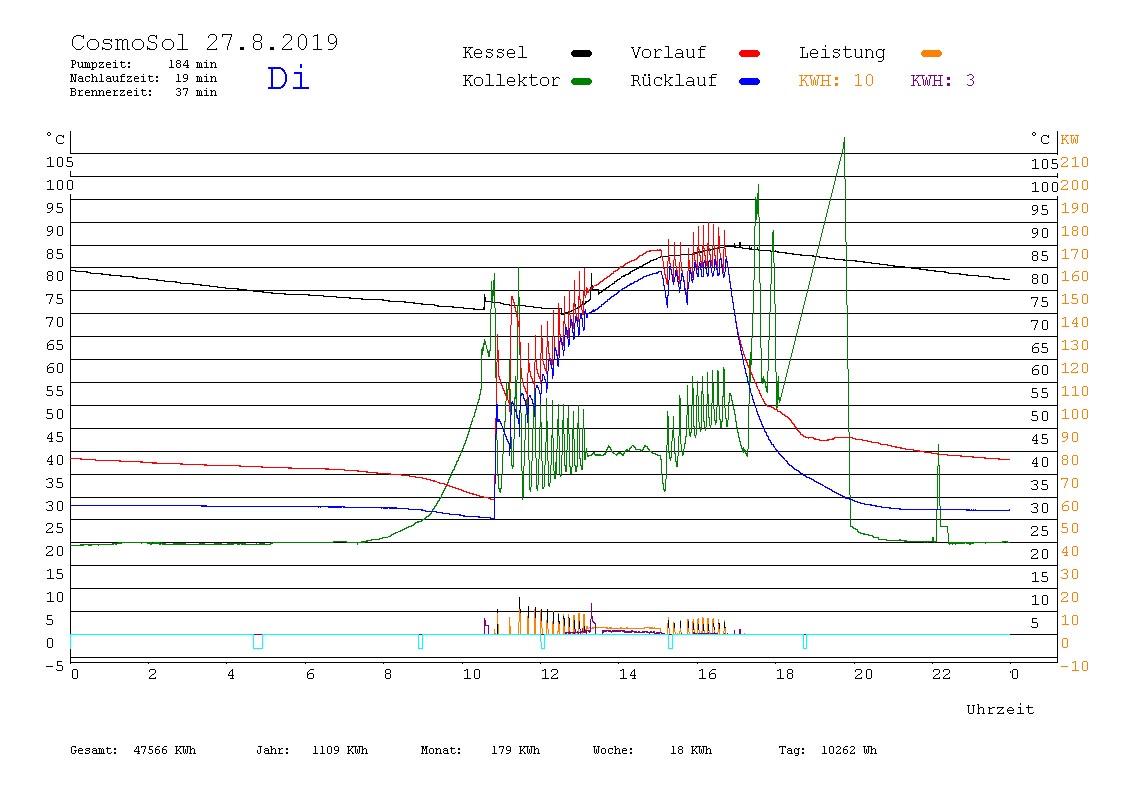Click the cyan pulse marker near hour 5

click(x=258, y=641)
